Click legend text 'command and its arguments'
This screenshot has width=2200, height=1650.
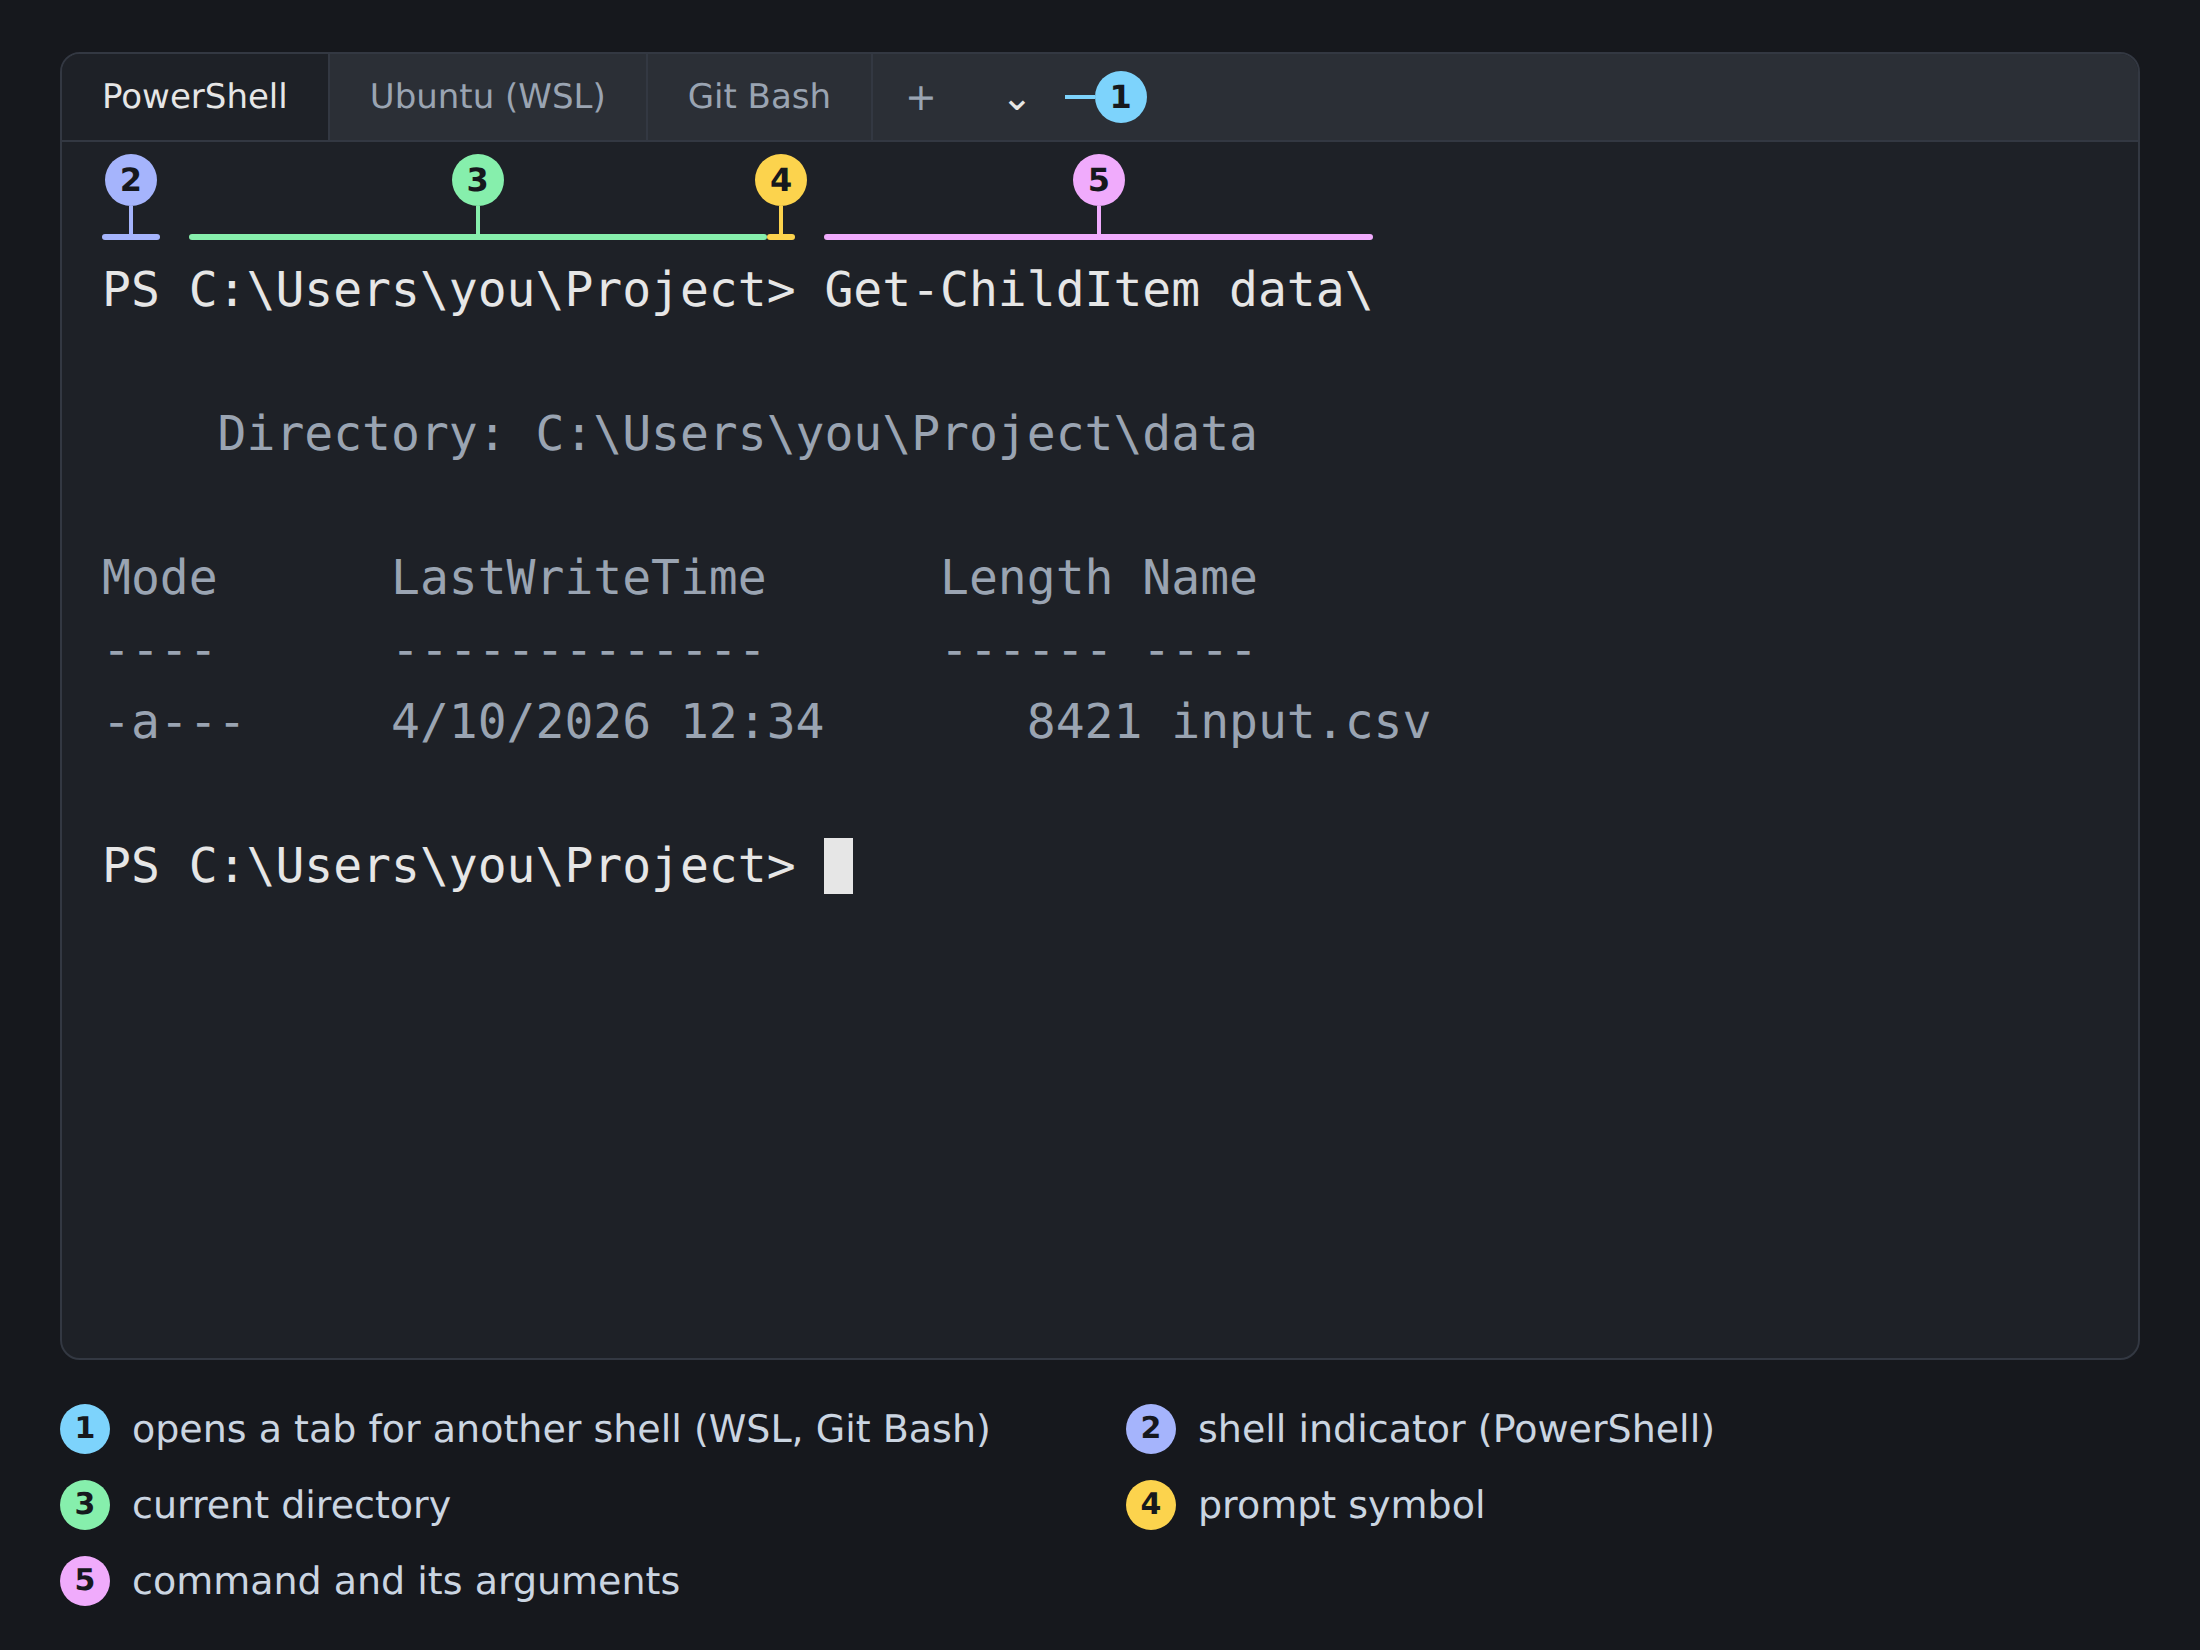pos(406,1581)
